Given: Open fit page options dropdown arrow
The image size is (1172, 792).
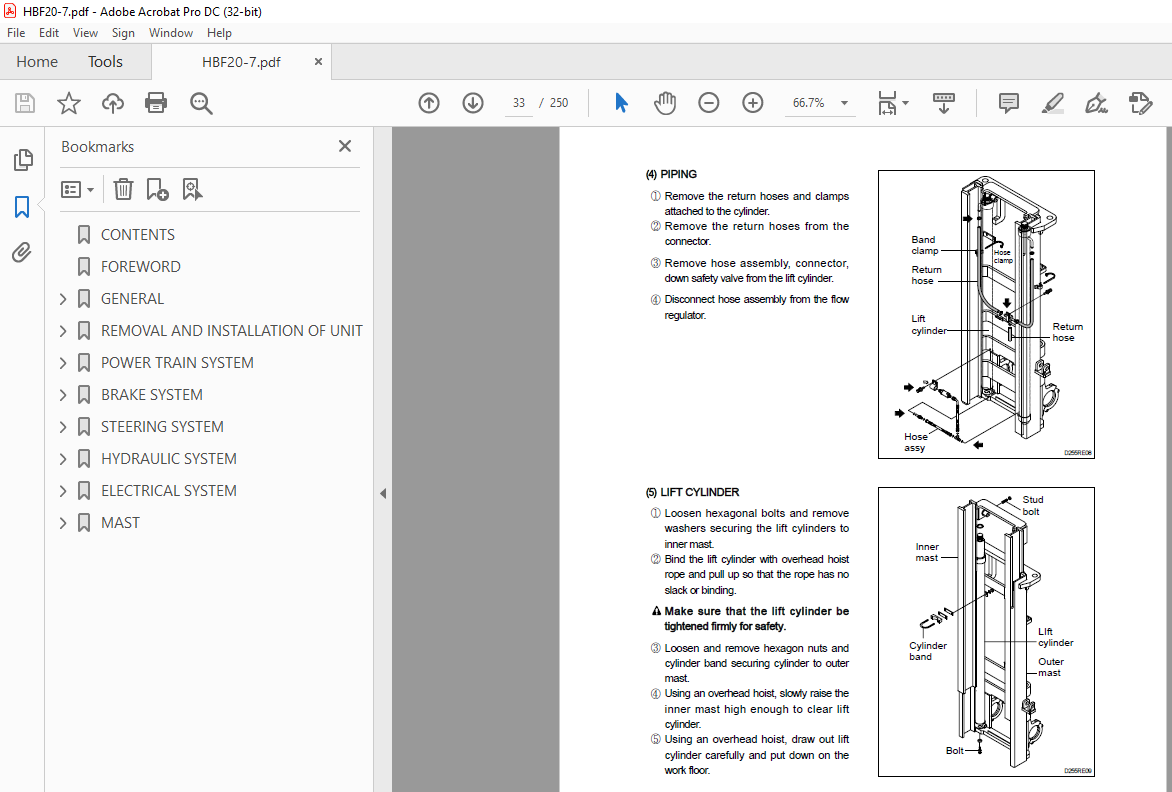Looking at the screenshot, I should pos(905,103).
